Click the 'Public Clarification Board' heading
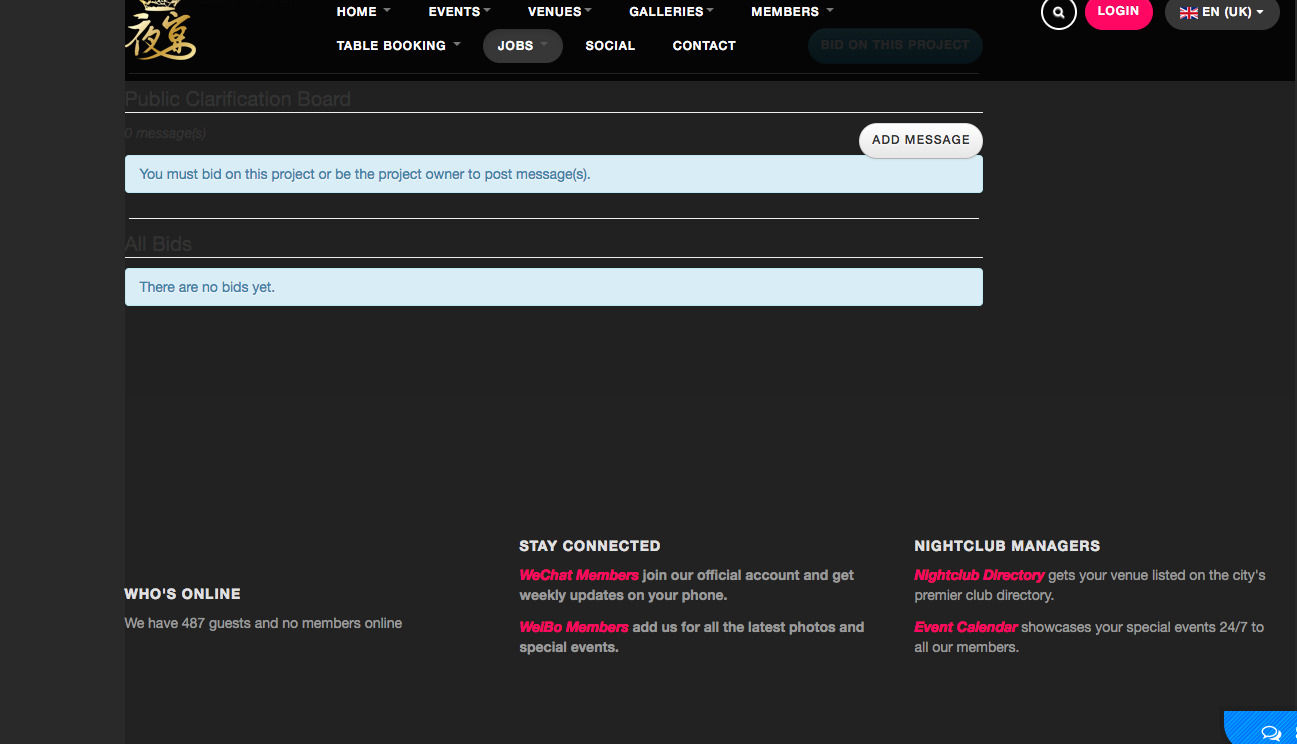Image resolution: width=1297 pixels, height=744 pixels. [238, 99]
